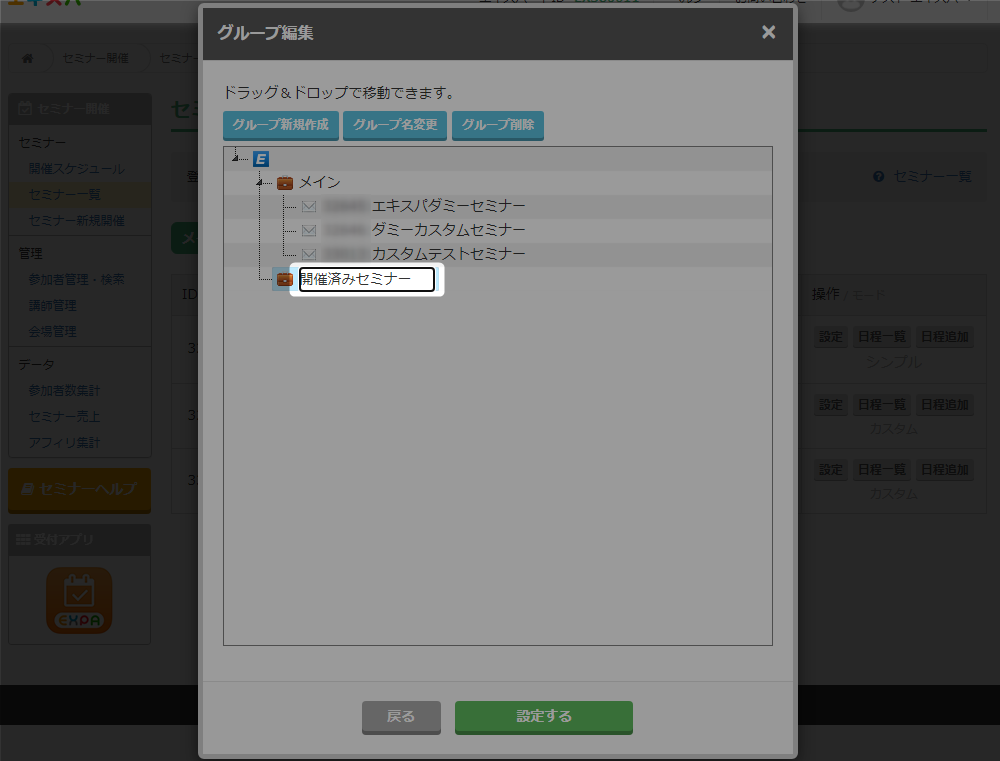Select the メイン group label
This screenshot has height=761, width=1000.
pos(320,182)
